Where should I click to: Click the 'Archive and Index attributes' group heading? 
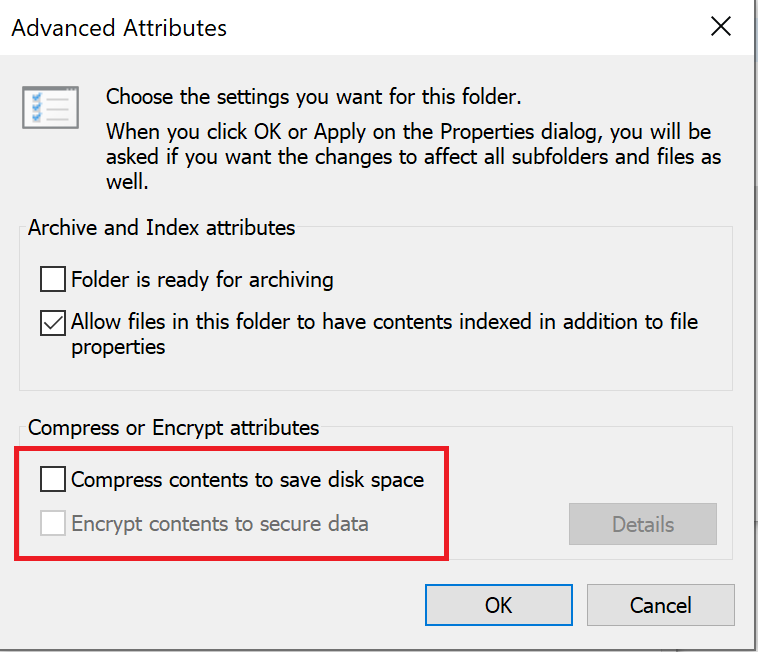(161, 228)
